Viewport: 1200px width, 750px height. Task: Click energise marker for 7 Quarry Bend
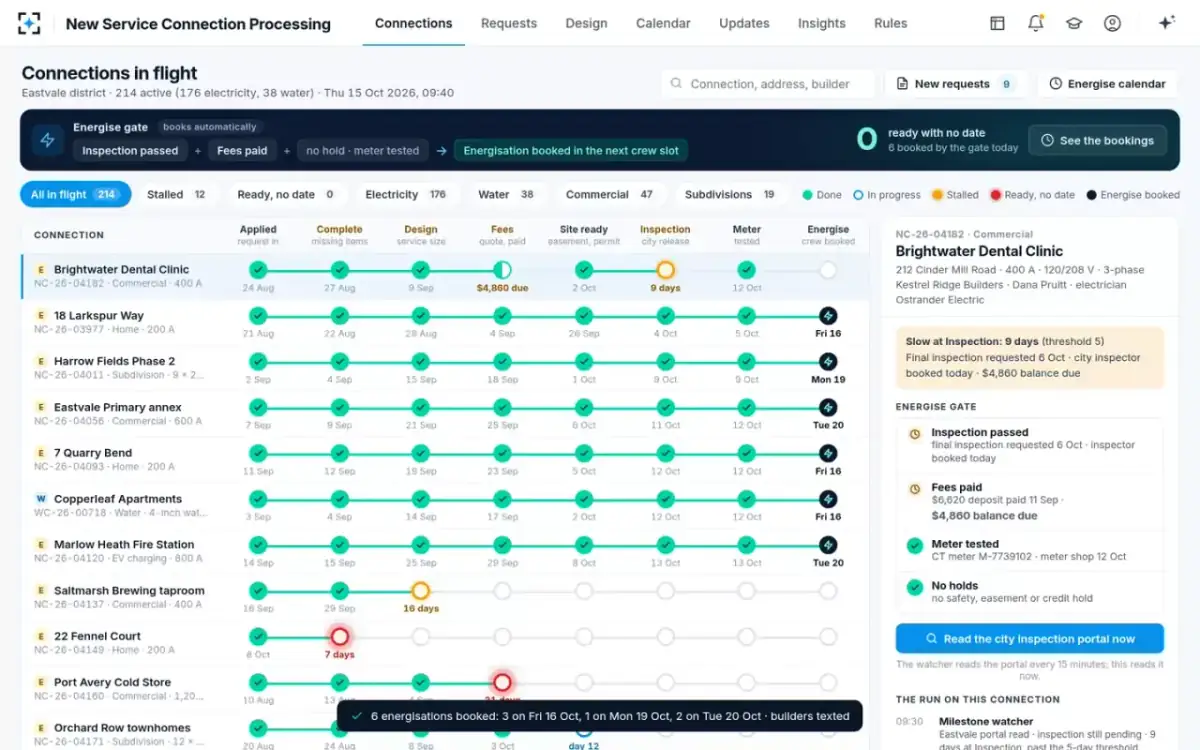pyautogui.click(x=828, y=453)
